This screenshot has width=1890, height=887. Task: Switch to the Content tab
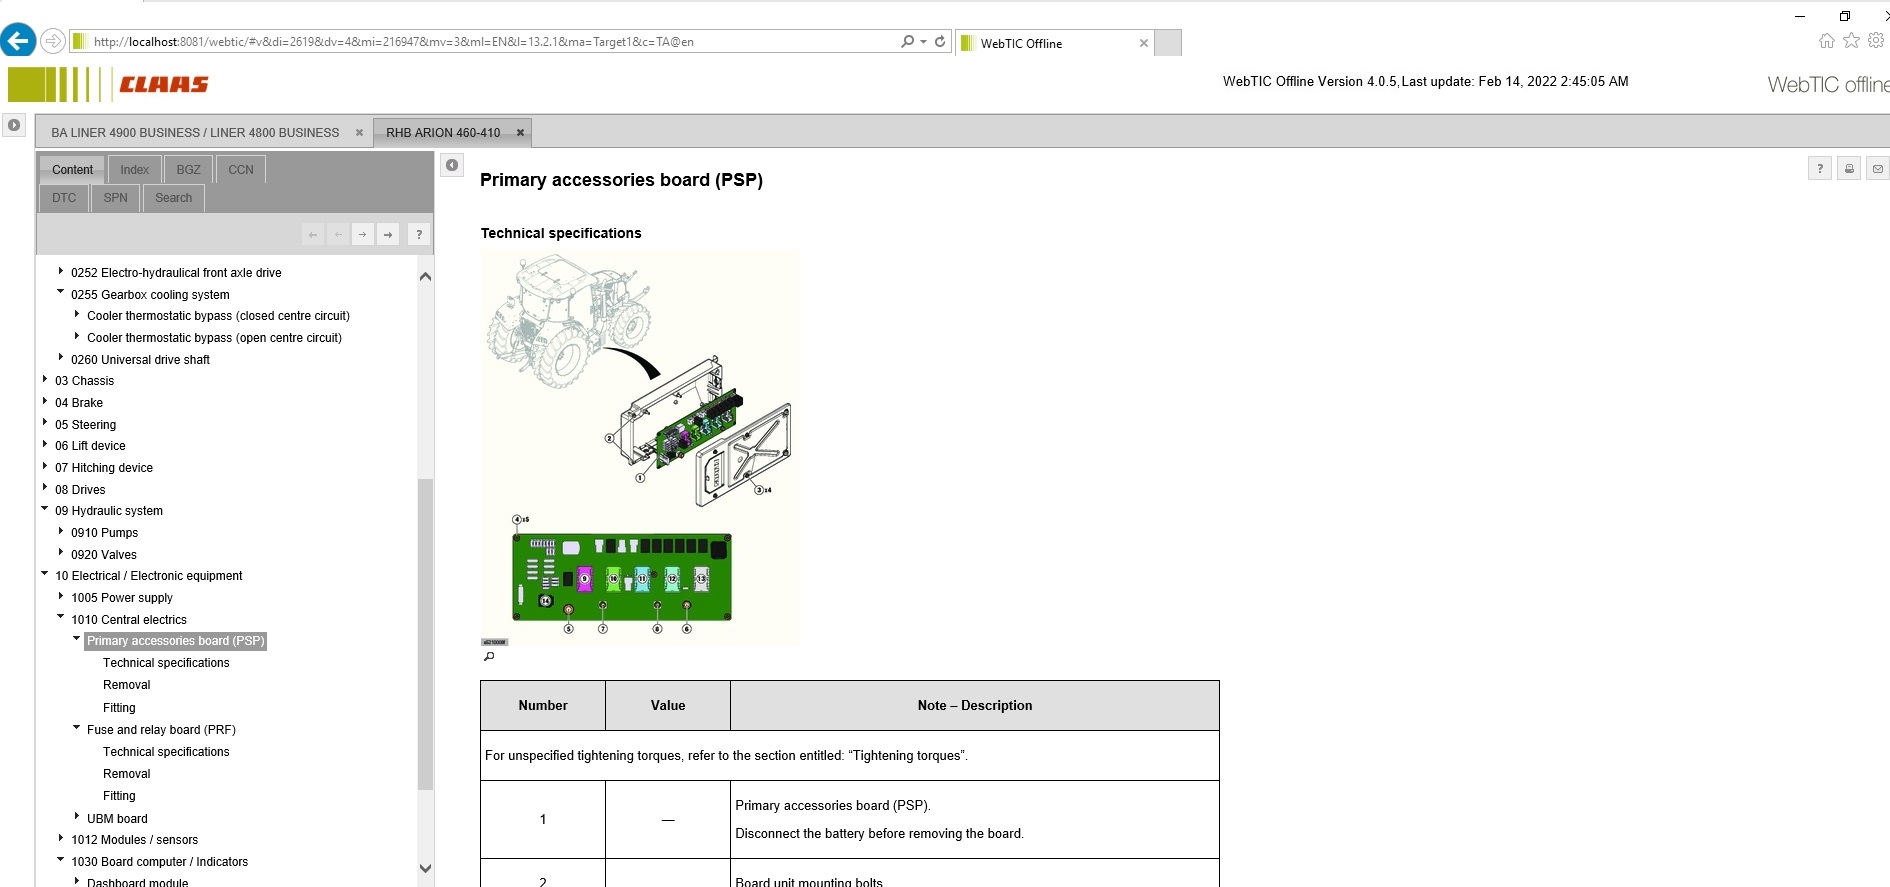[72, 169]
